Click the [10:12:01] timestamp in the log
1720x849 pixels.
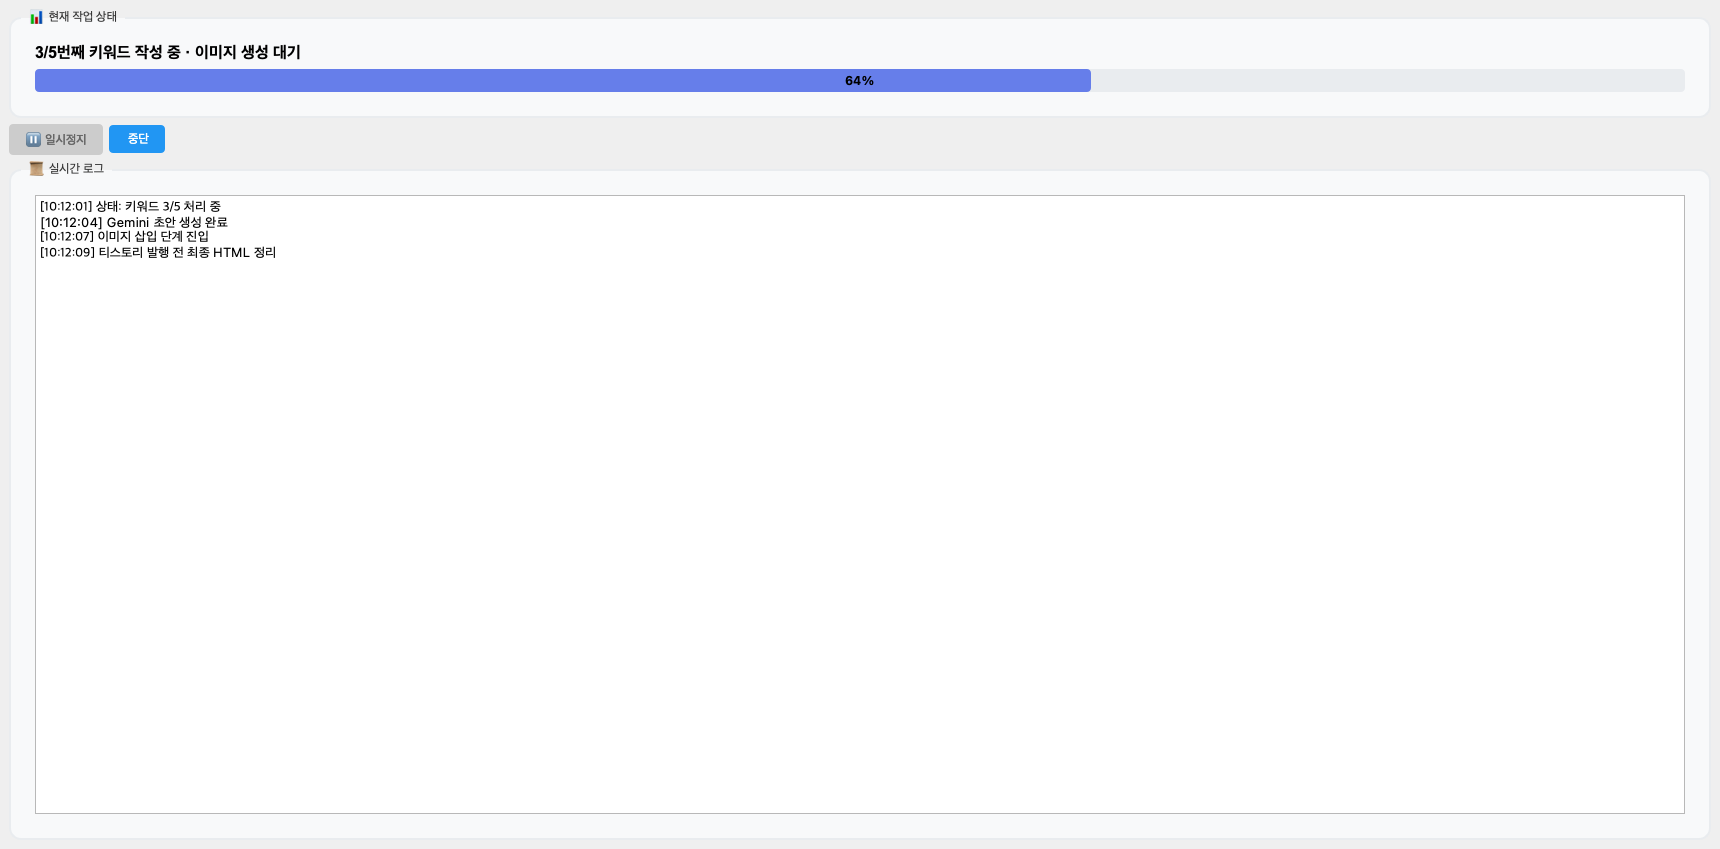(x=66, y=207)
